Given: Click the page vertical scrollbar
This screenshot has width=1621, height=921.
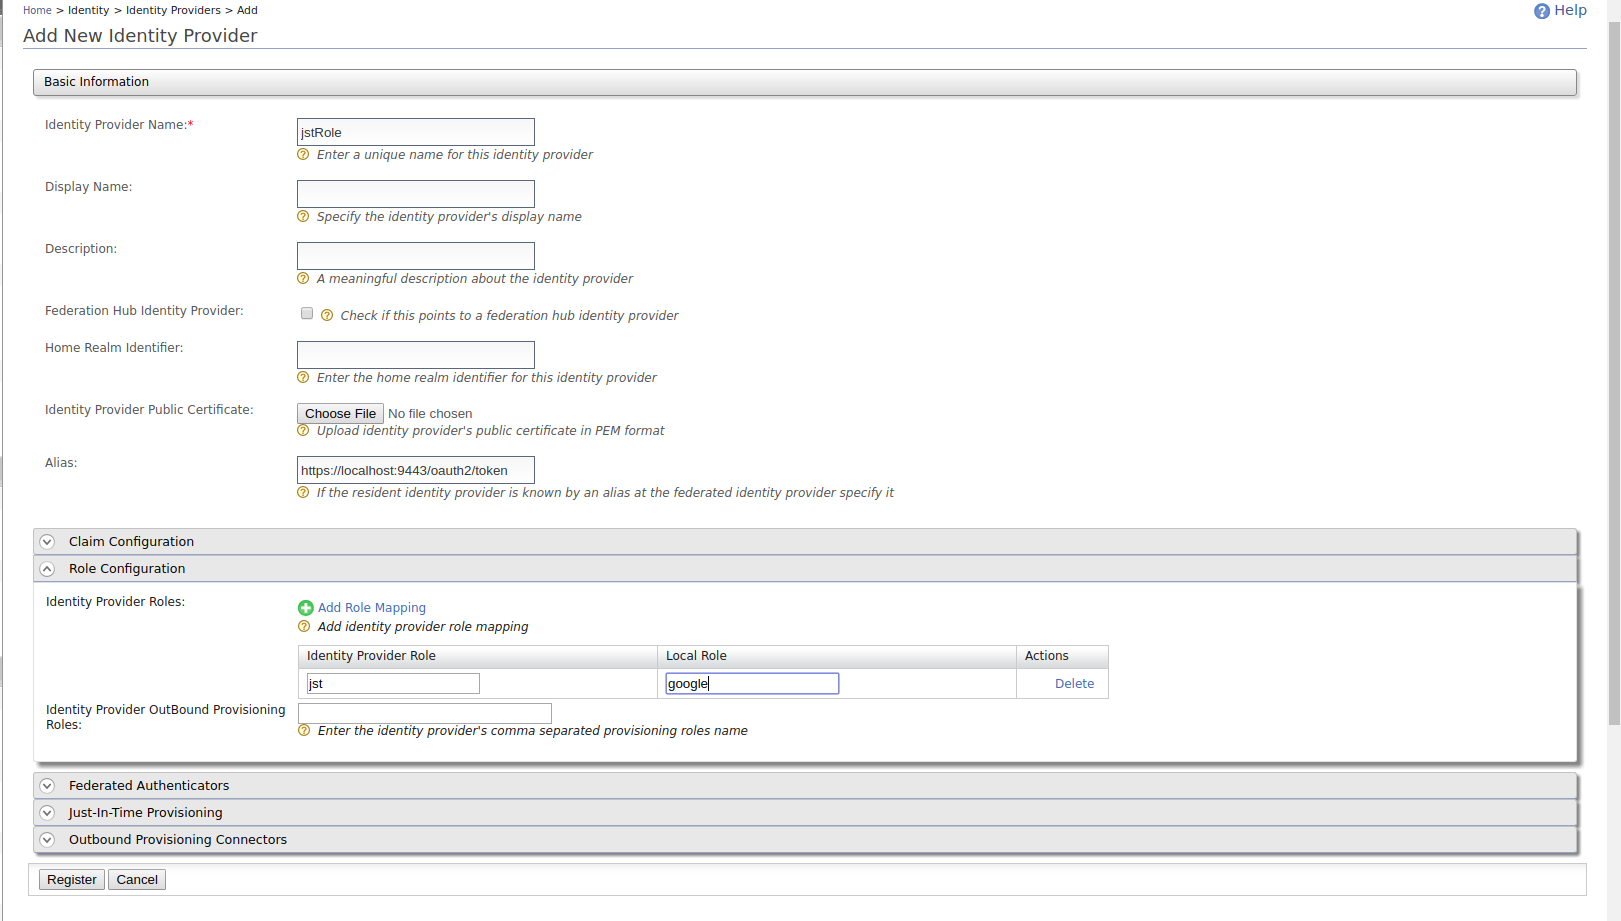Looking at the screenshot, I should click(1614, 373).
